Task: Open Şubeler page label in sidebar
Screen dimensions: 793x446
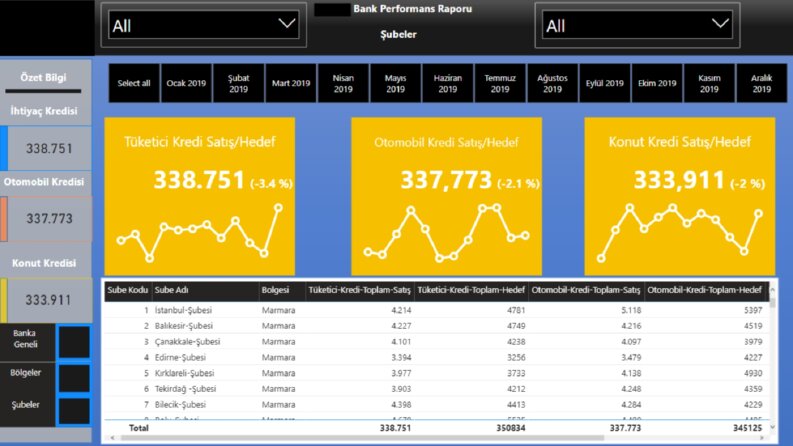Action: point(25,405)
